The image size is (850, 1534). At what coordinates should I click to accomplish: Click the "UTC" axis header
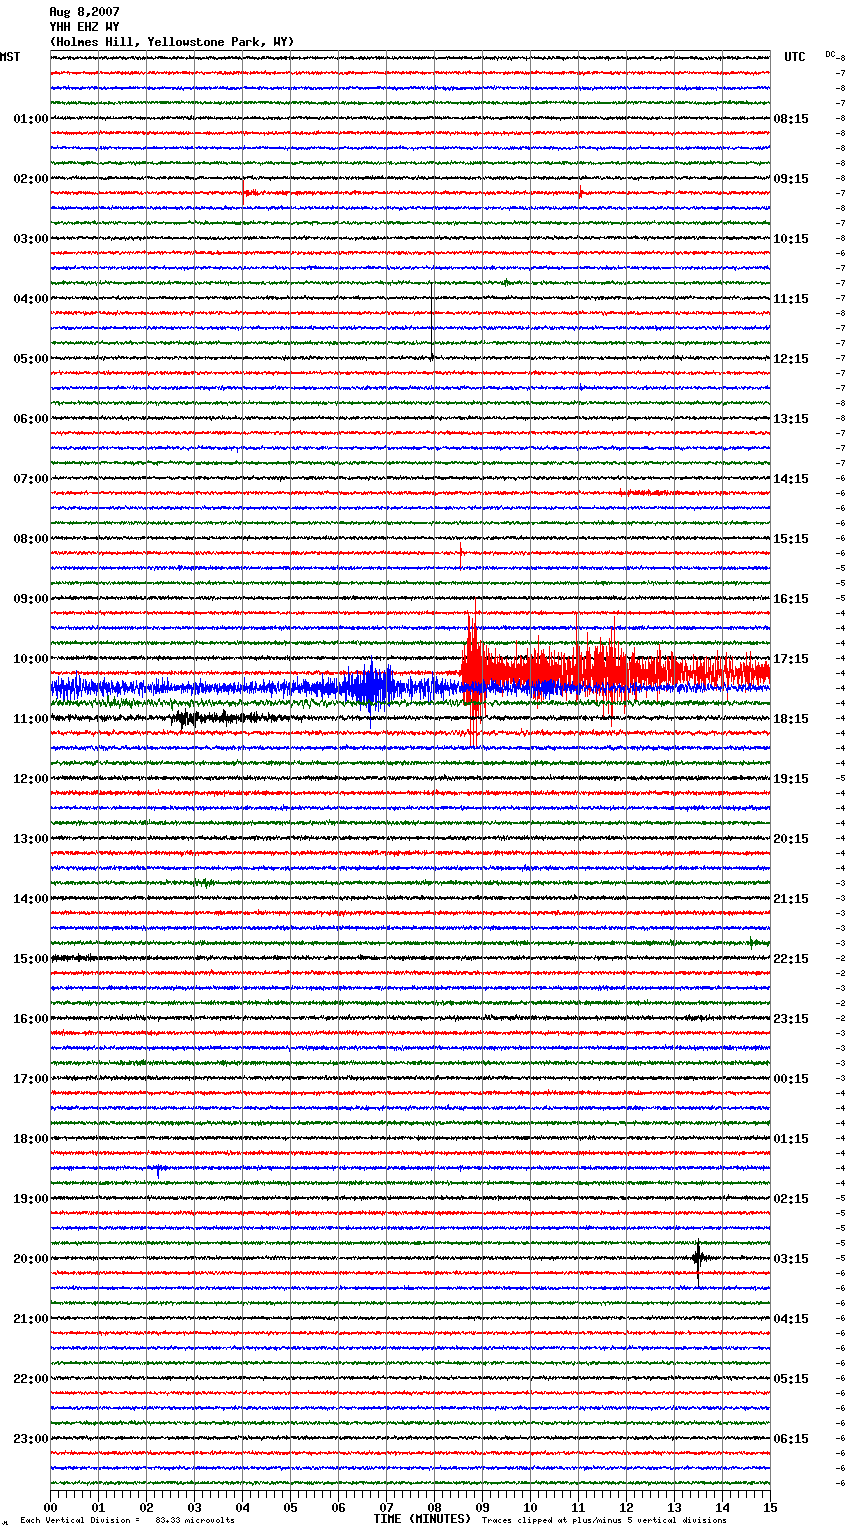[795, 57]
